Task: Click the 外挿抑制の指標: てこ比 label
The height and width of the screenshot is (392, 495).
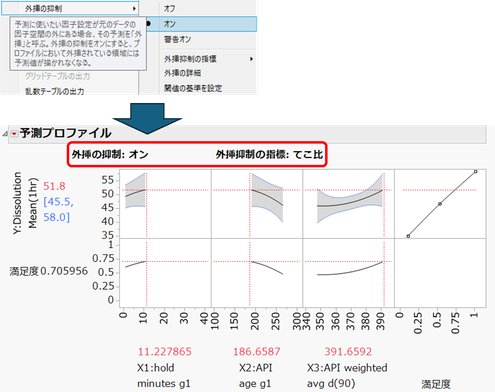Action: [x=269, y=154]
